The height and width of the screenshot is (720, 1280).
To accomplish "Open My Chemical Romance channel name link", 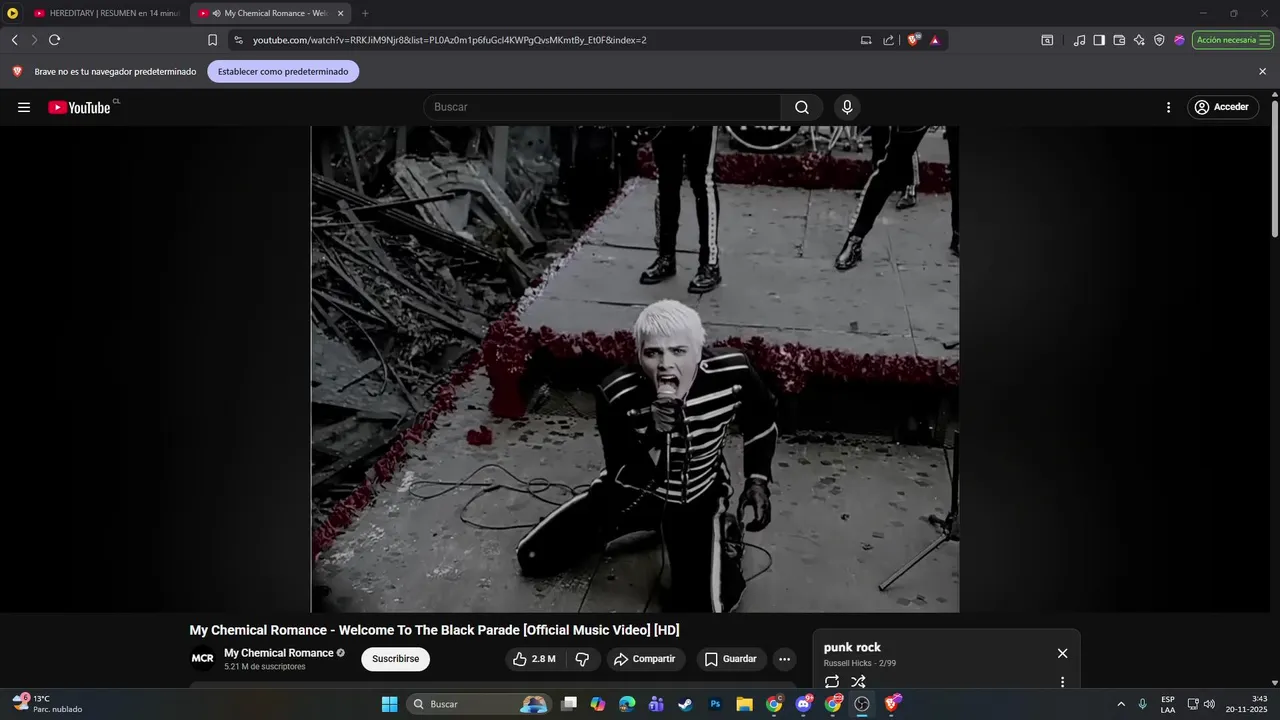I will click(279, 653).
